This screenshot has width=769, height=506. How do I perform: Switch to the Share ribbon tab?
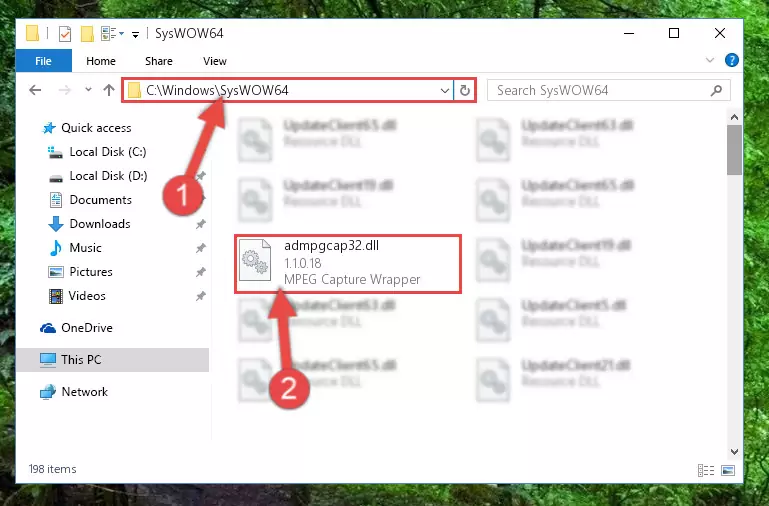click(x=159, y=61)
